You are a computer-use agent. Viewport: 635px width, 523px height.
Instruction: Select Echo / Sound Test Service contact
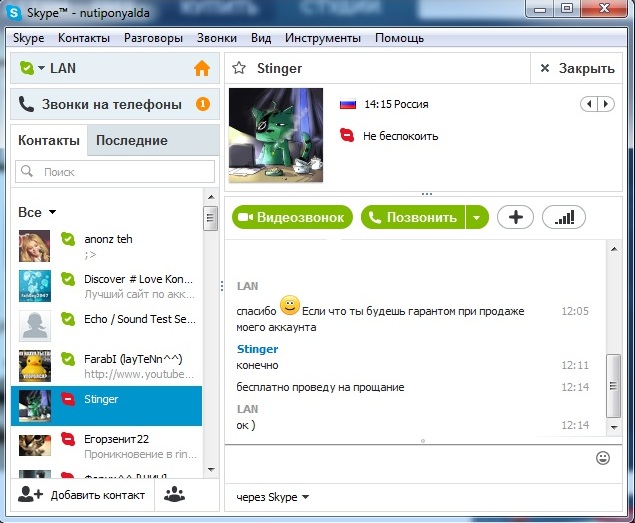tap(107, 326)
